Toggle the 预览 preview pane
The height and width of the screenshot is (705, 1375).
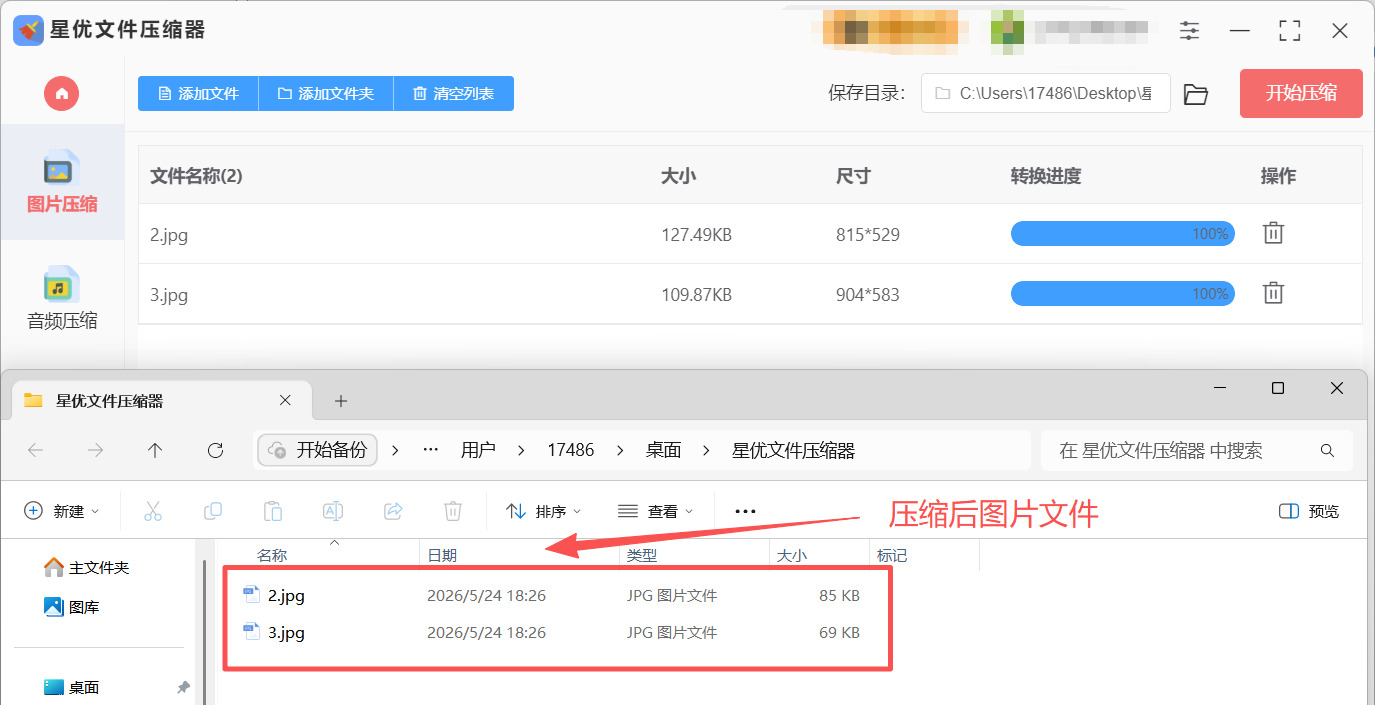coord(1309,511)
